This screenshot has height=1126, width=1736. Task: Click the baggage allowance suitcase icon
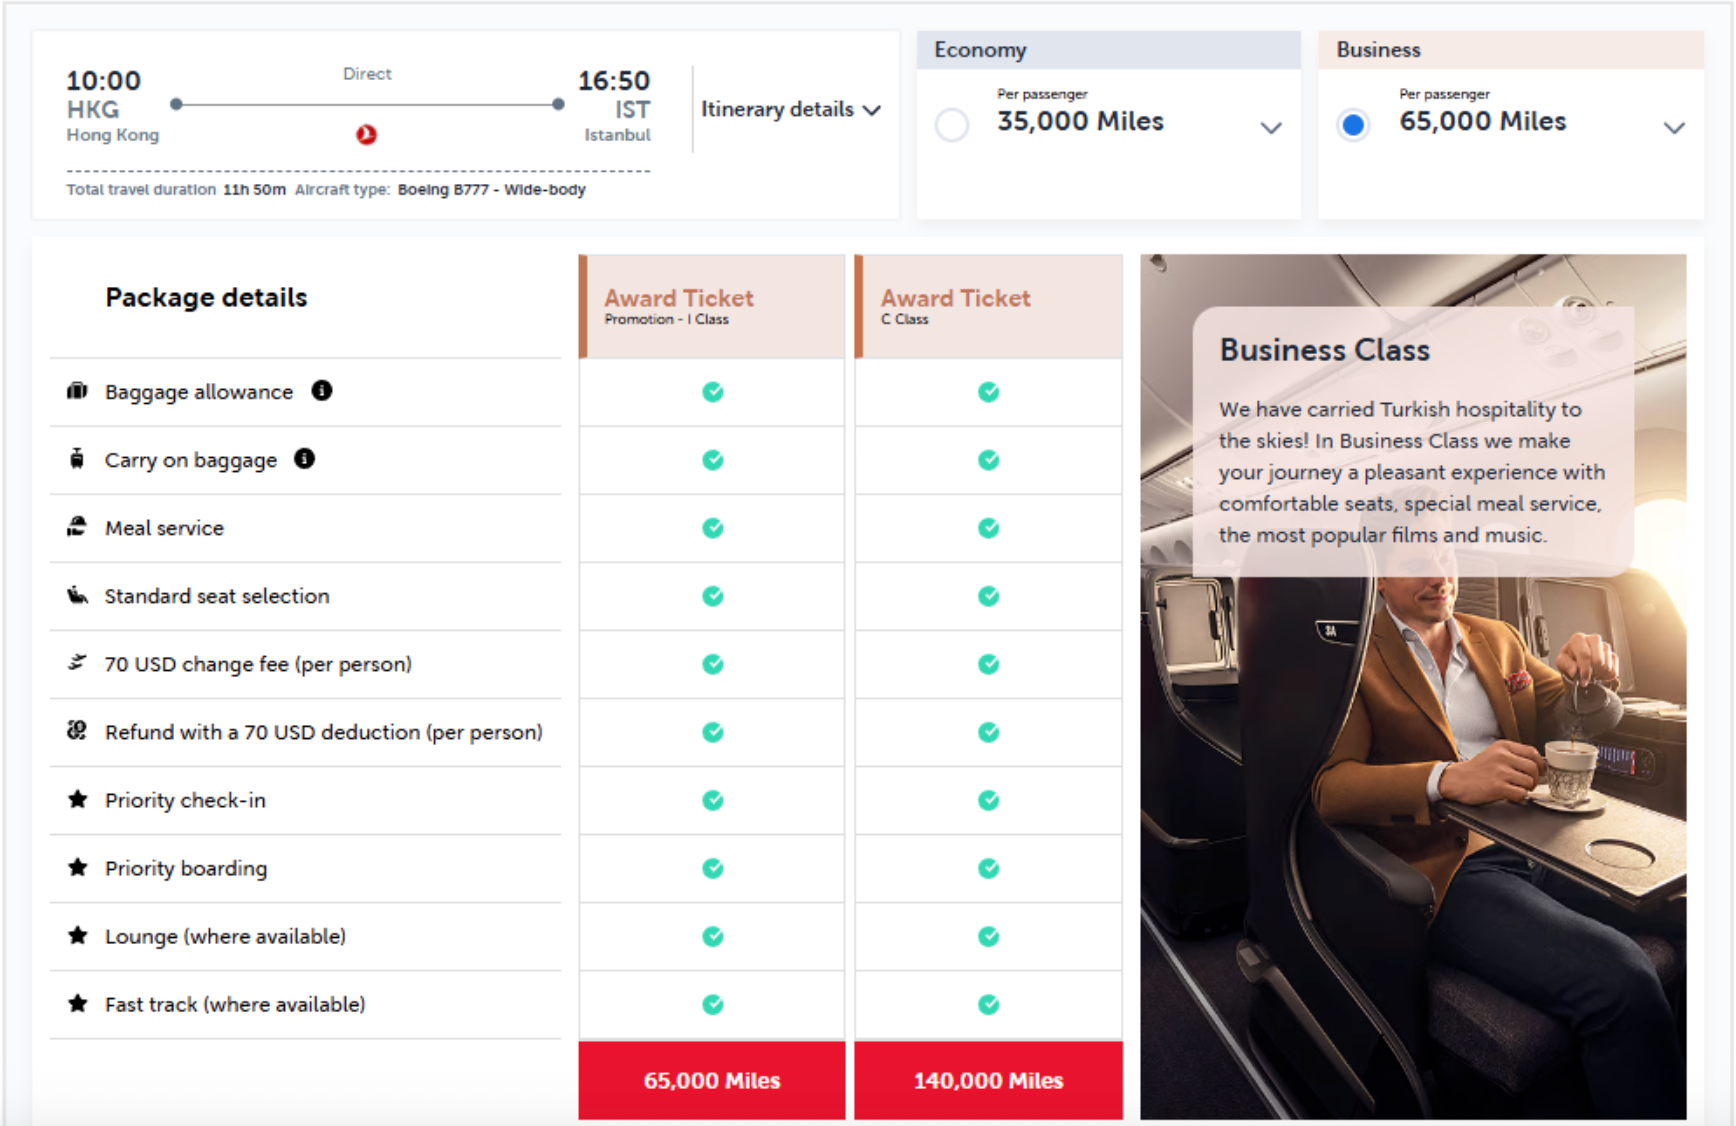pyautogui.click(x=77, y=391)
